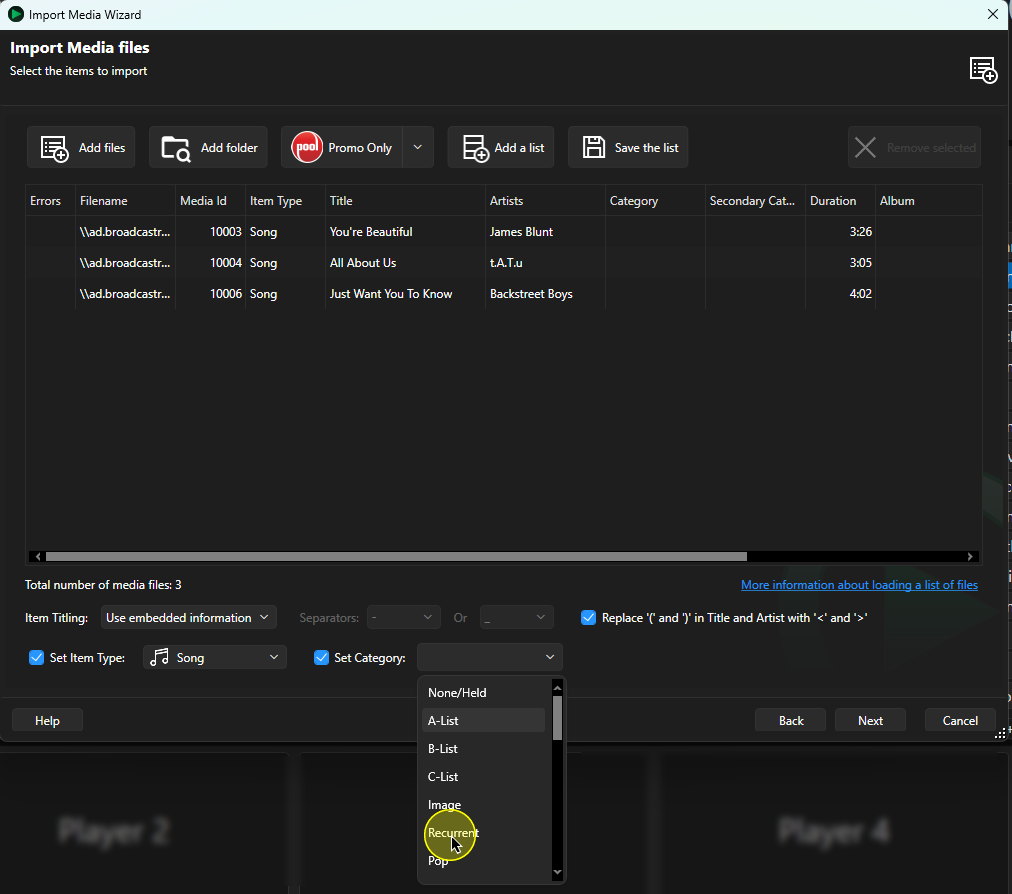Click the Next button
Screen dimensions: 1012x894
[870, 720]
